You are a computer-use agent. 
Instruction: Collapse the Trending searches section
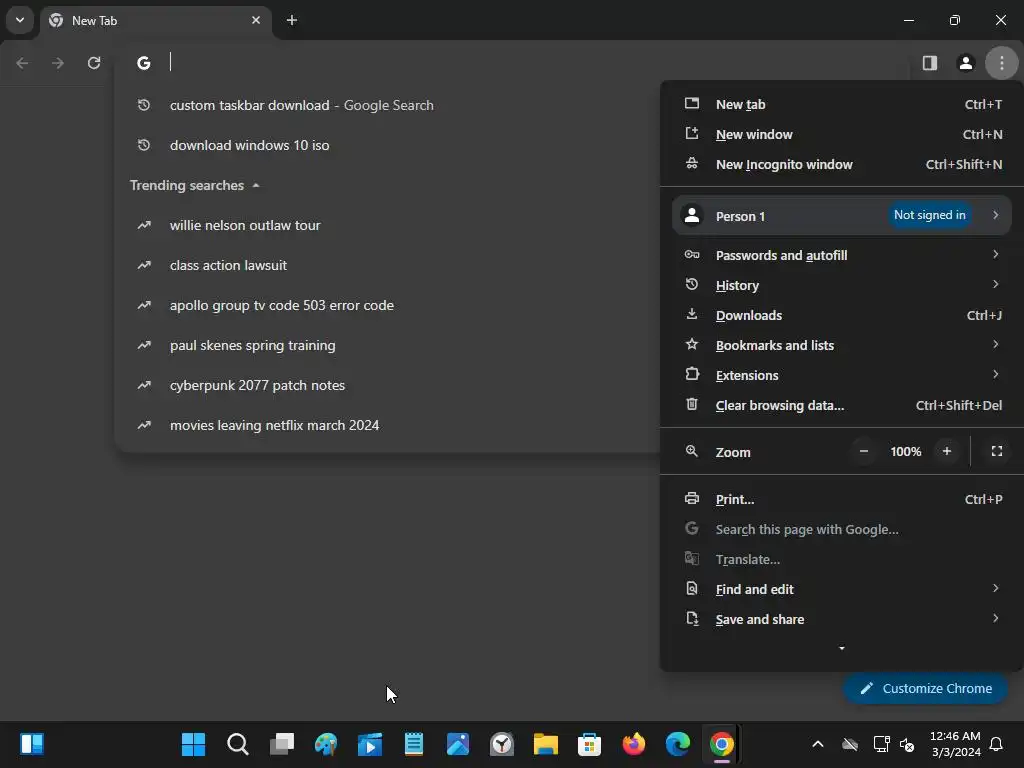tap(195, 185)
